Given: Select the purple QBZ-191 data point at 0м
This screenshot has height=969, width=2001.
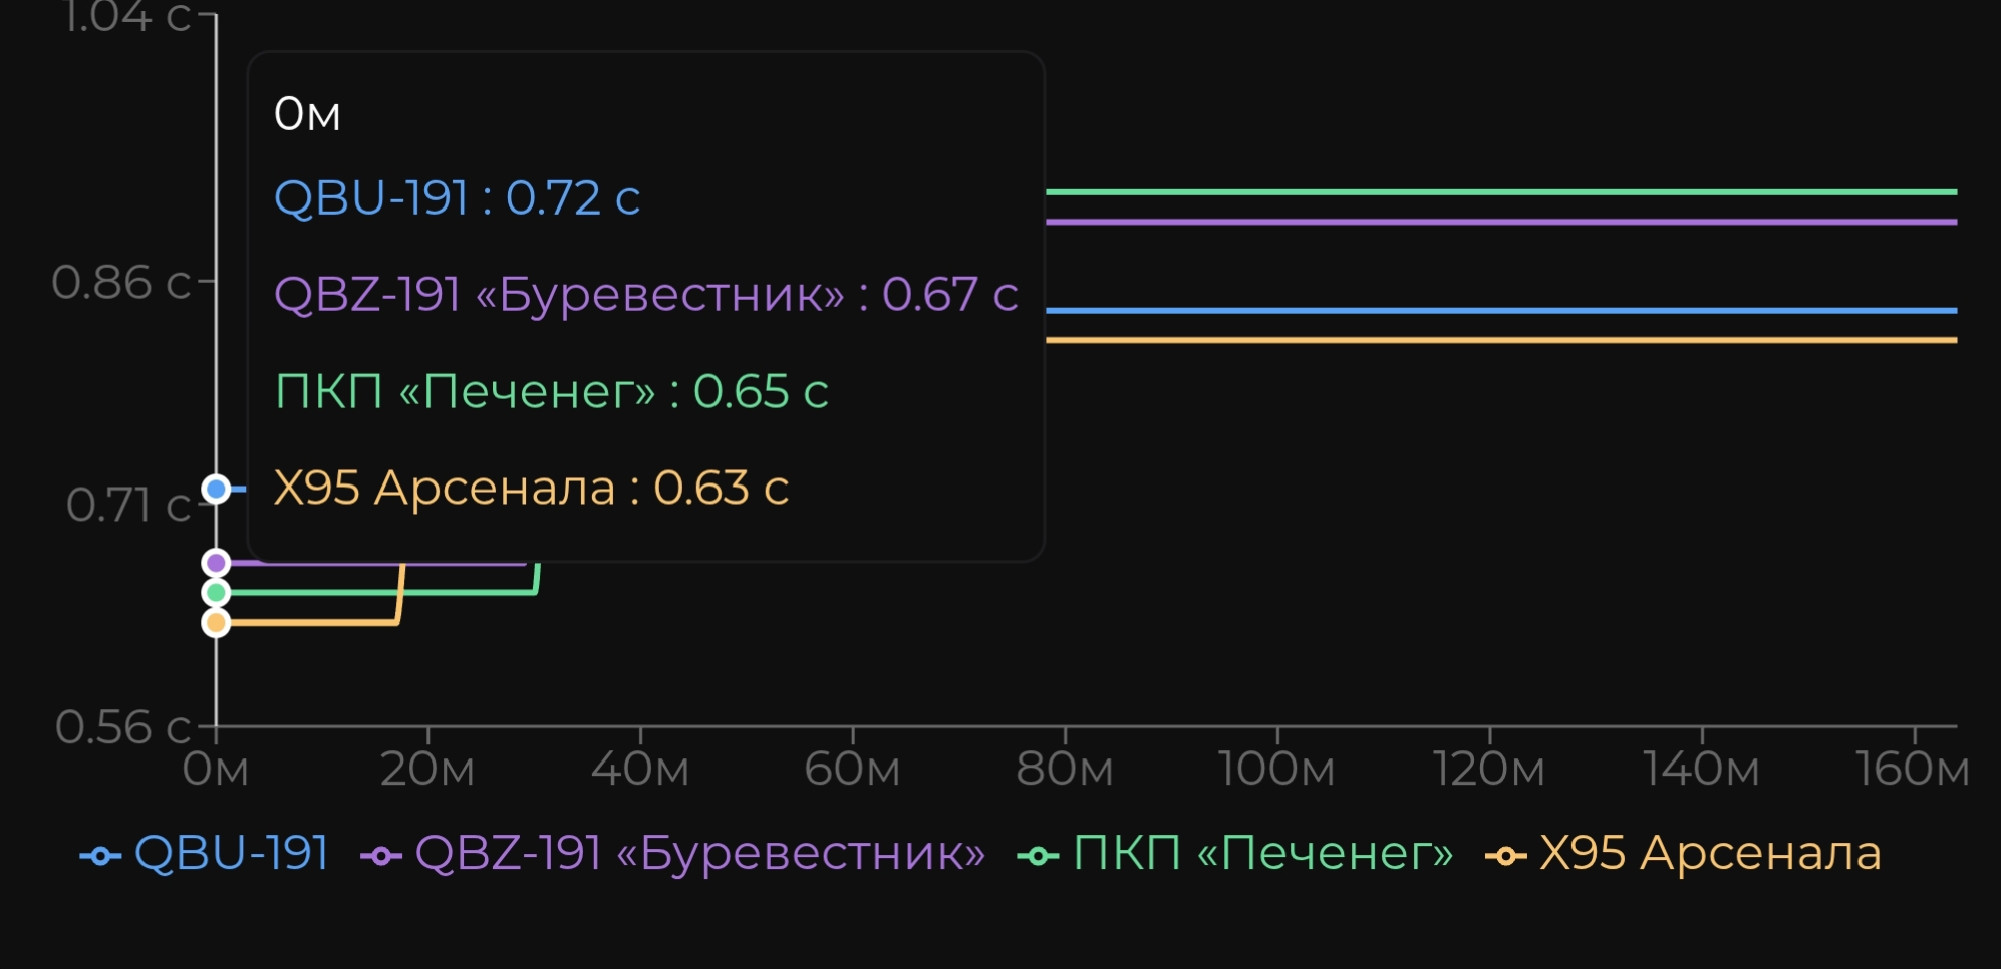Looking at the screenshot, I should coord(216,563).
